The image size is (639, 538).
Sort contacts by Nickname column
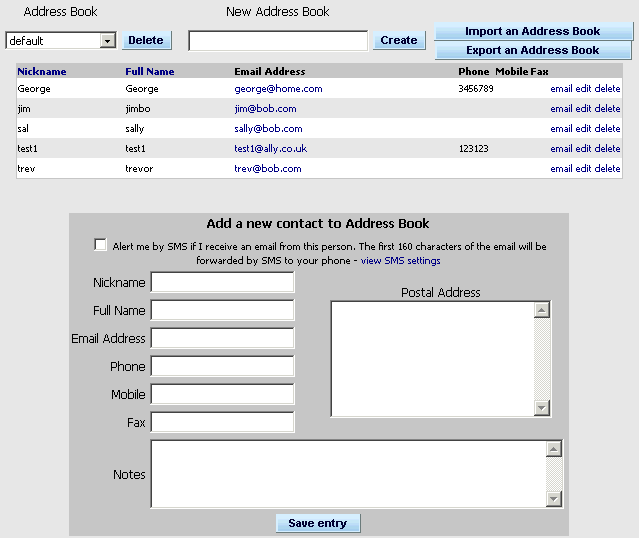[42, 72]
